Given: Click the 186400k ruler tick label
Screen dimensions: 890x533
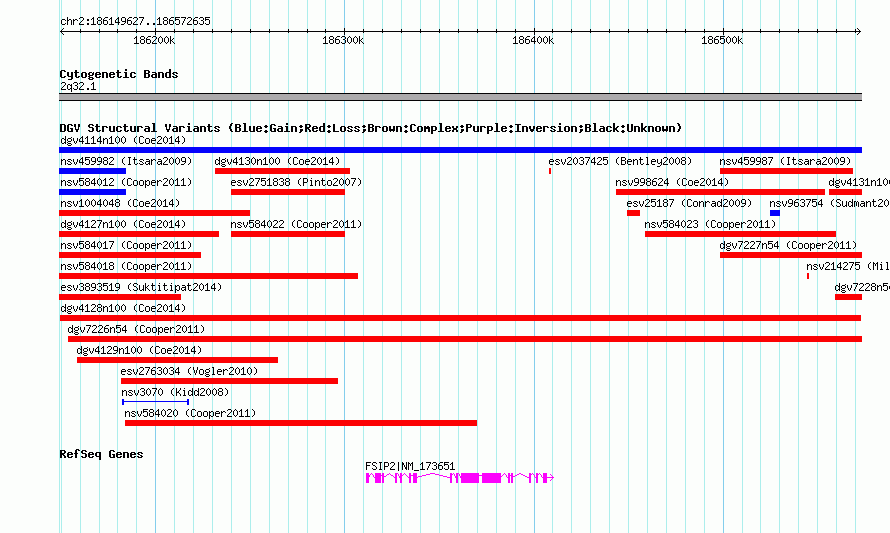Looking at the screenshot, I should [532, 40].
